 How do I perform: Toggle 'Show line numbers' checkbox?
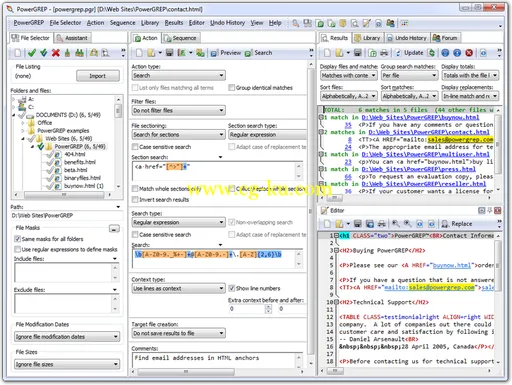[x=231, y=288]
